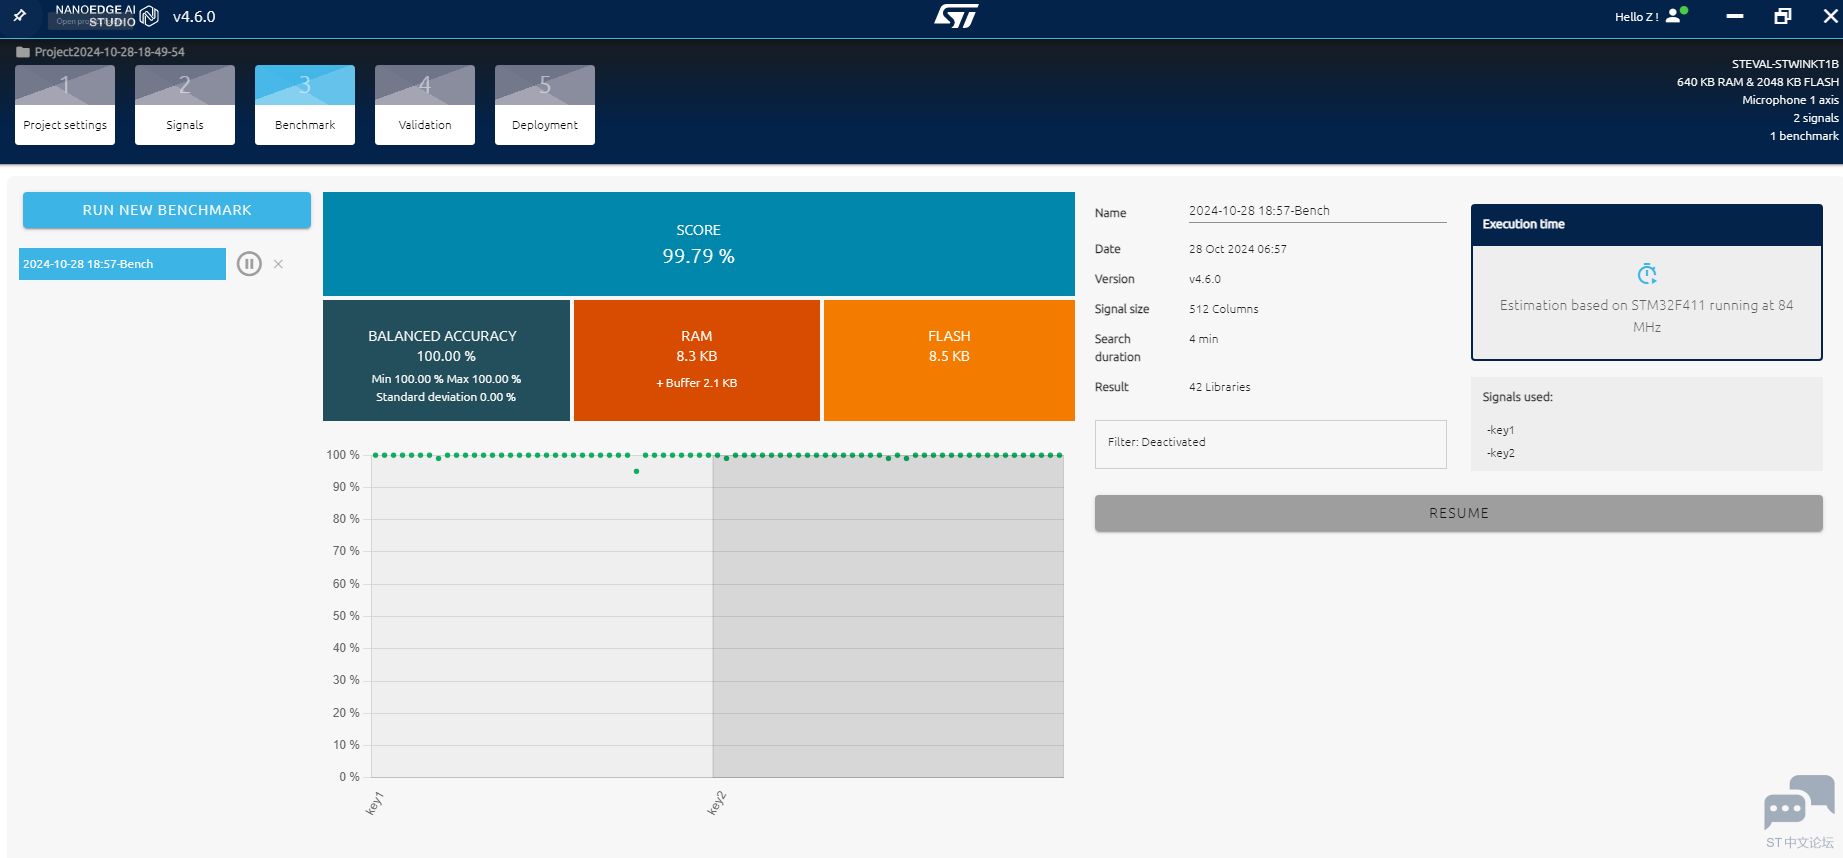Open step 5 Deployment tab

545,105
